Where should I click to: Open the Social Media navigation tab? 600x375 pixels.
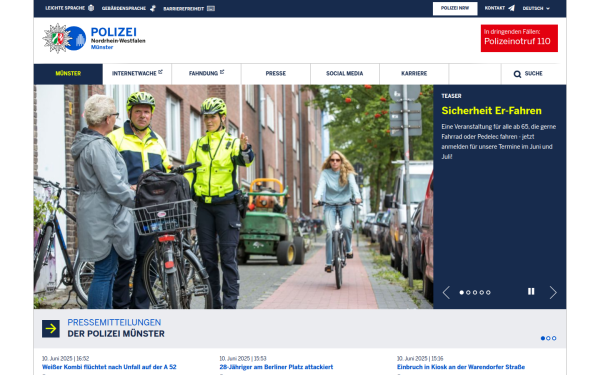(344, 73)
